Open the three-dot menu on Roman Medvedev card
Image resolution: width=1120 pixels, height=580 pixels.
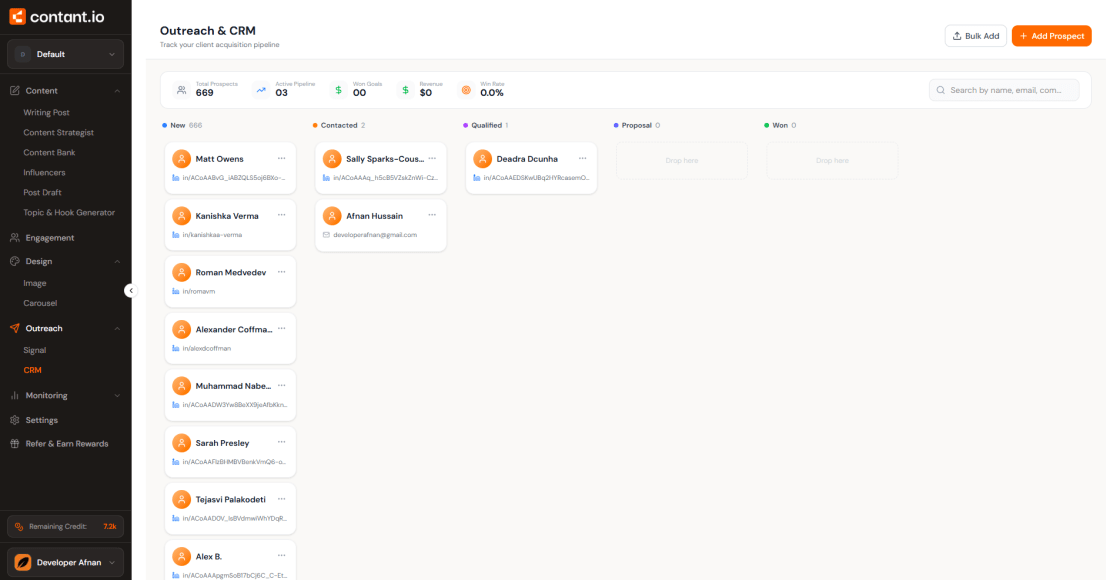(281, 272)
